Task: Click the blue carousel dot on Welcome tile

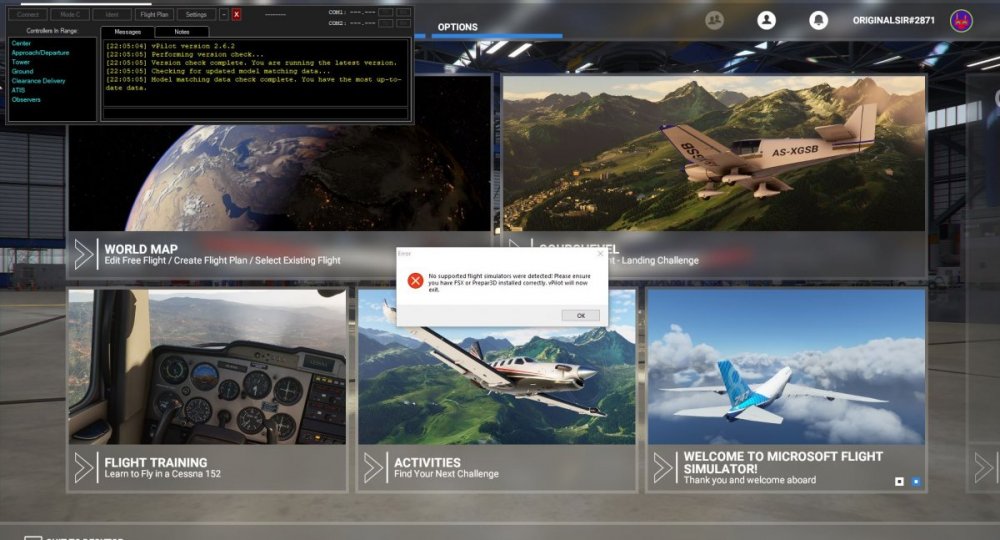Action: pos(916,481)
